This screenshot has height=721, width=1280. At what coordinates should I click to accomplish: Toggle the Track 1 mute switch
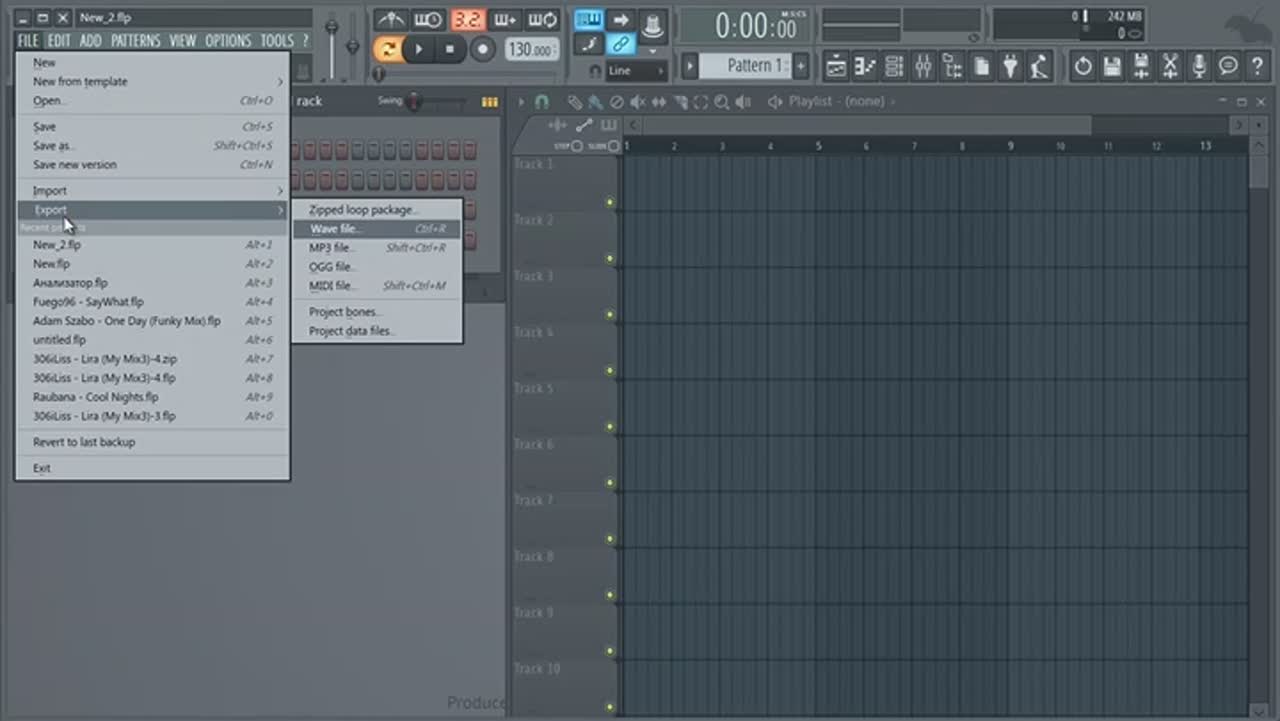click(609, 203)
